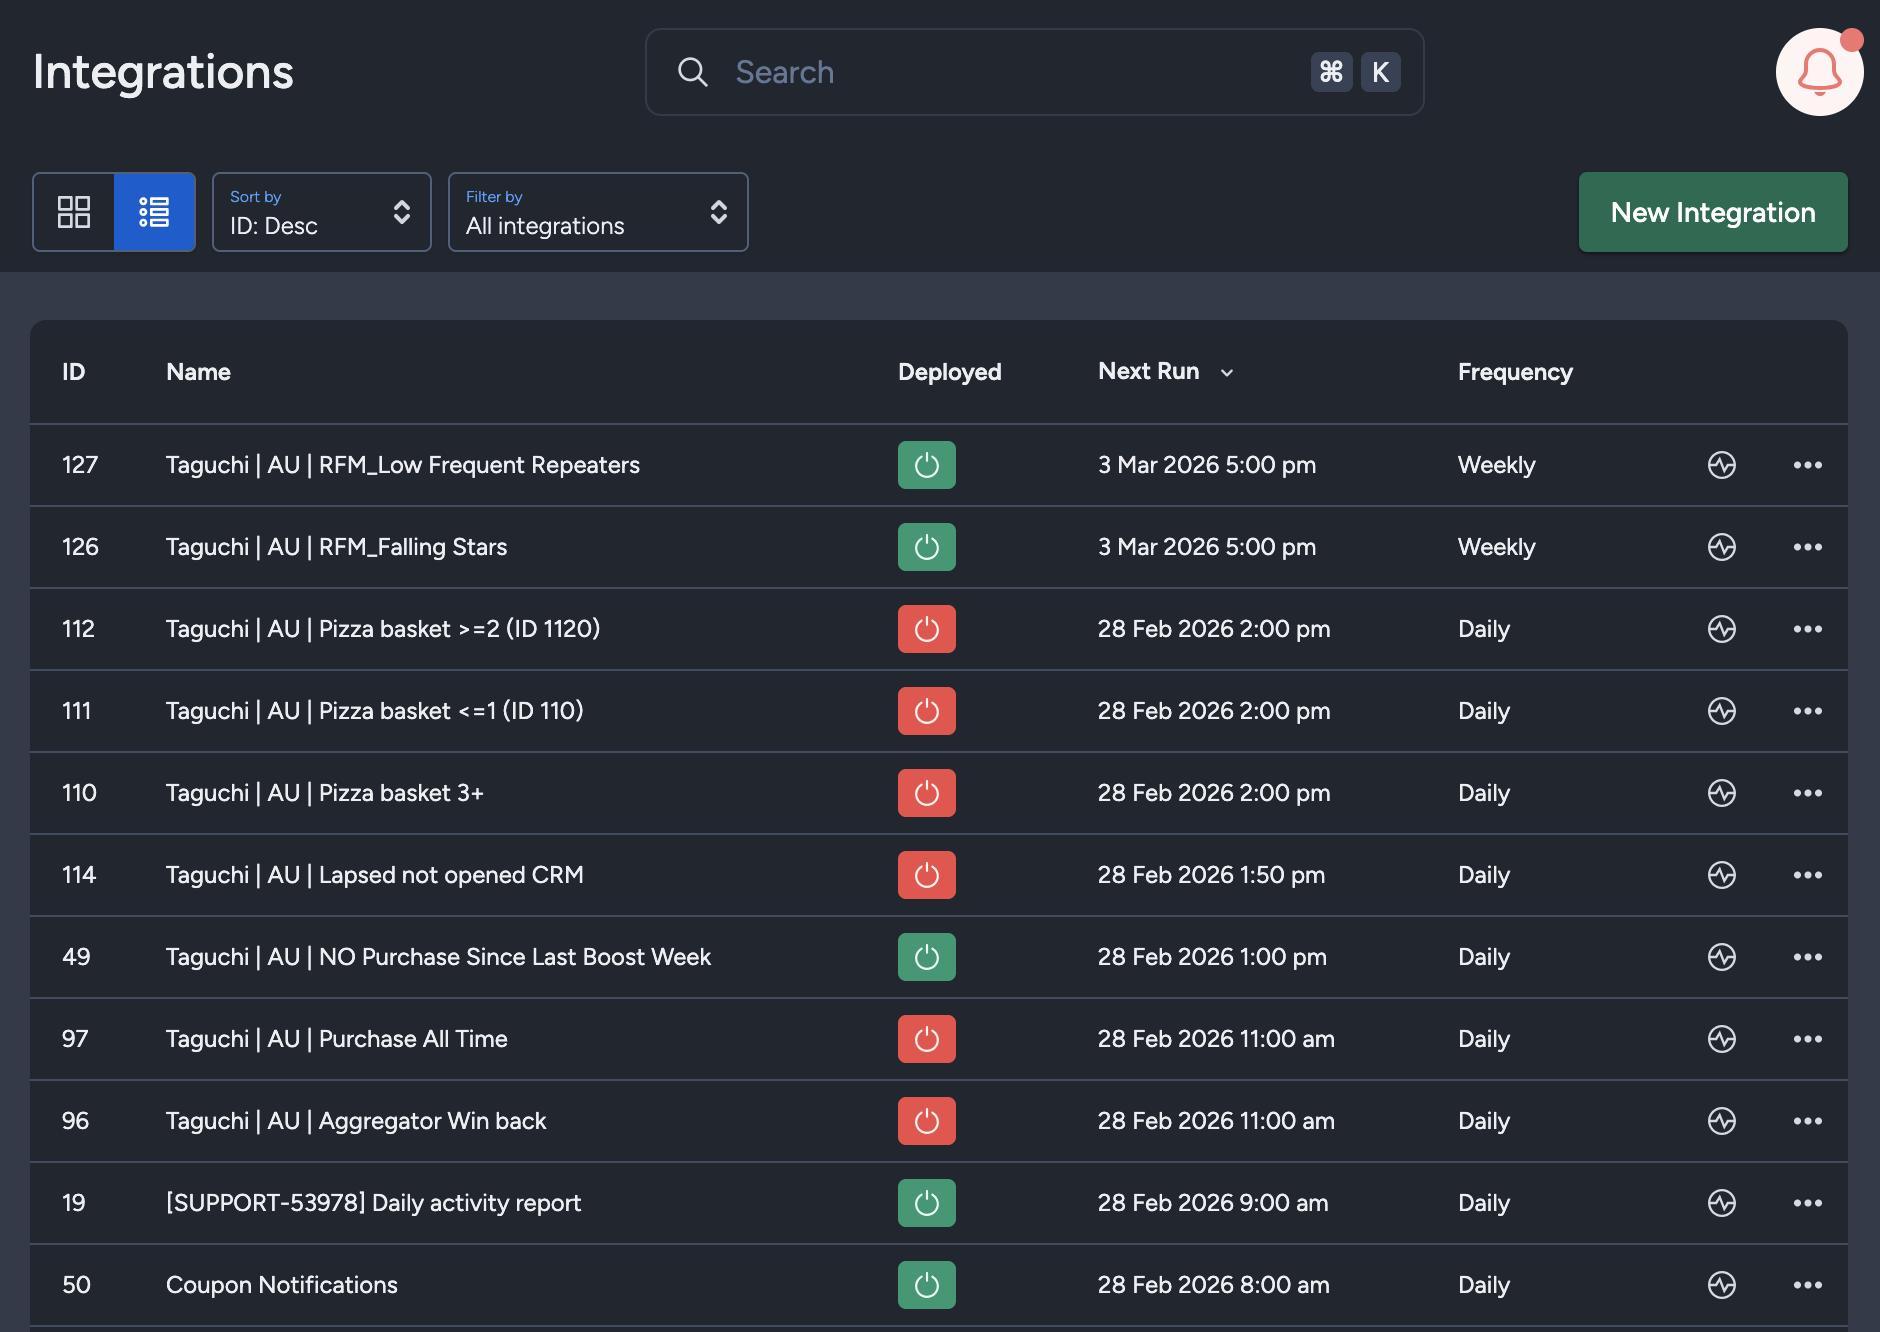This screenshot has width=1880, height=1332.
Task: Open the Filter by All integrations dropdown
Action: [598, 212]
